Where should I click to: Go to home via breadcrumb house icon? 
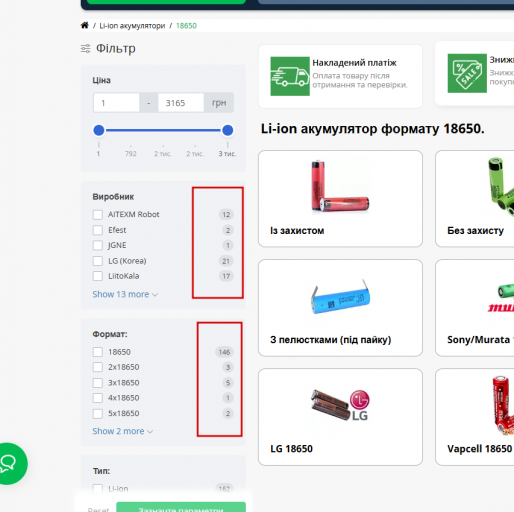pyautogui.click(x=85, y=25)
